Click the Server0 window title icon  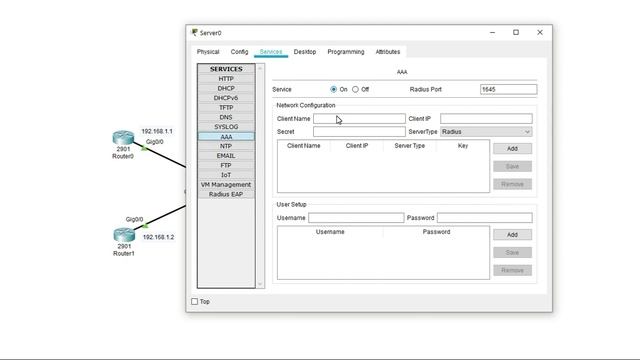tap(194, 33)
